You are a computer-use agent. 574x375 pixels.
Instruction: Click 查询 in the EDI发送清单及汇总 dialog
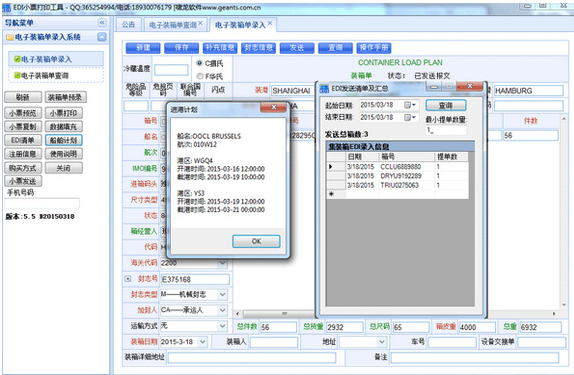(446, 105)
